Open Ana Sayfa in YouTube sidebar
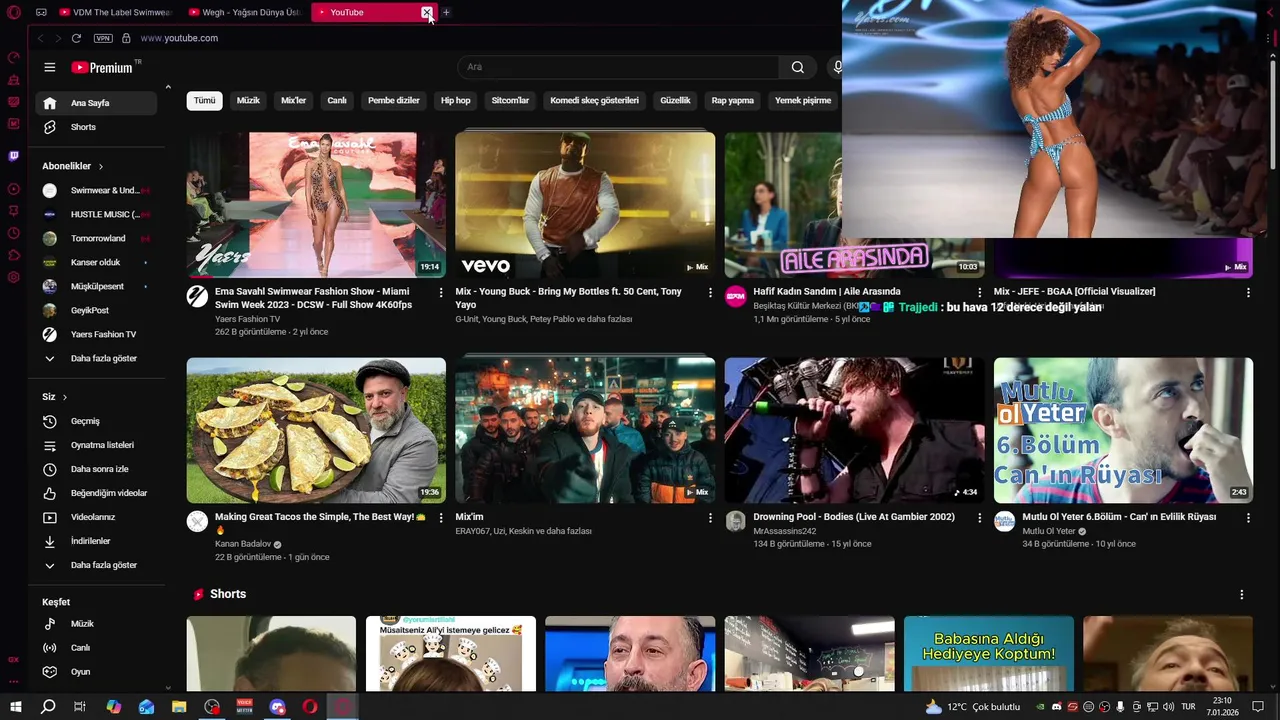 point(96,103)
